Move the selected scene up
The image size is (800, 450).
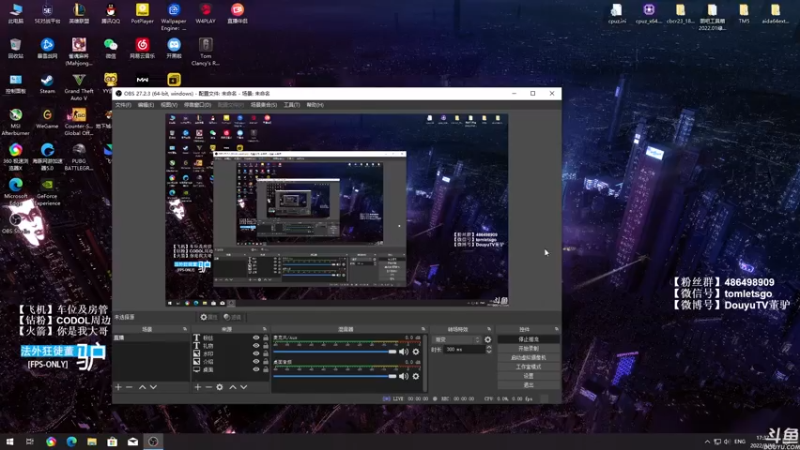click(142, 387)
